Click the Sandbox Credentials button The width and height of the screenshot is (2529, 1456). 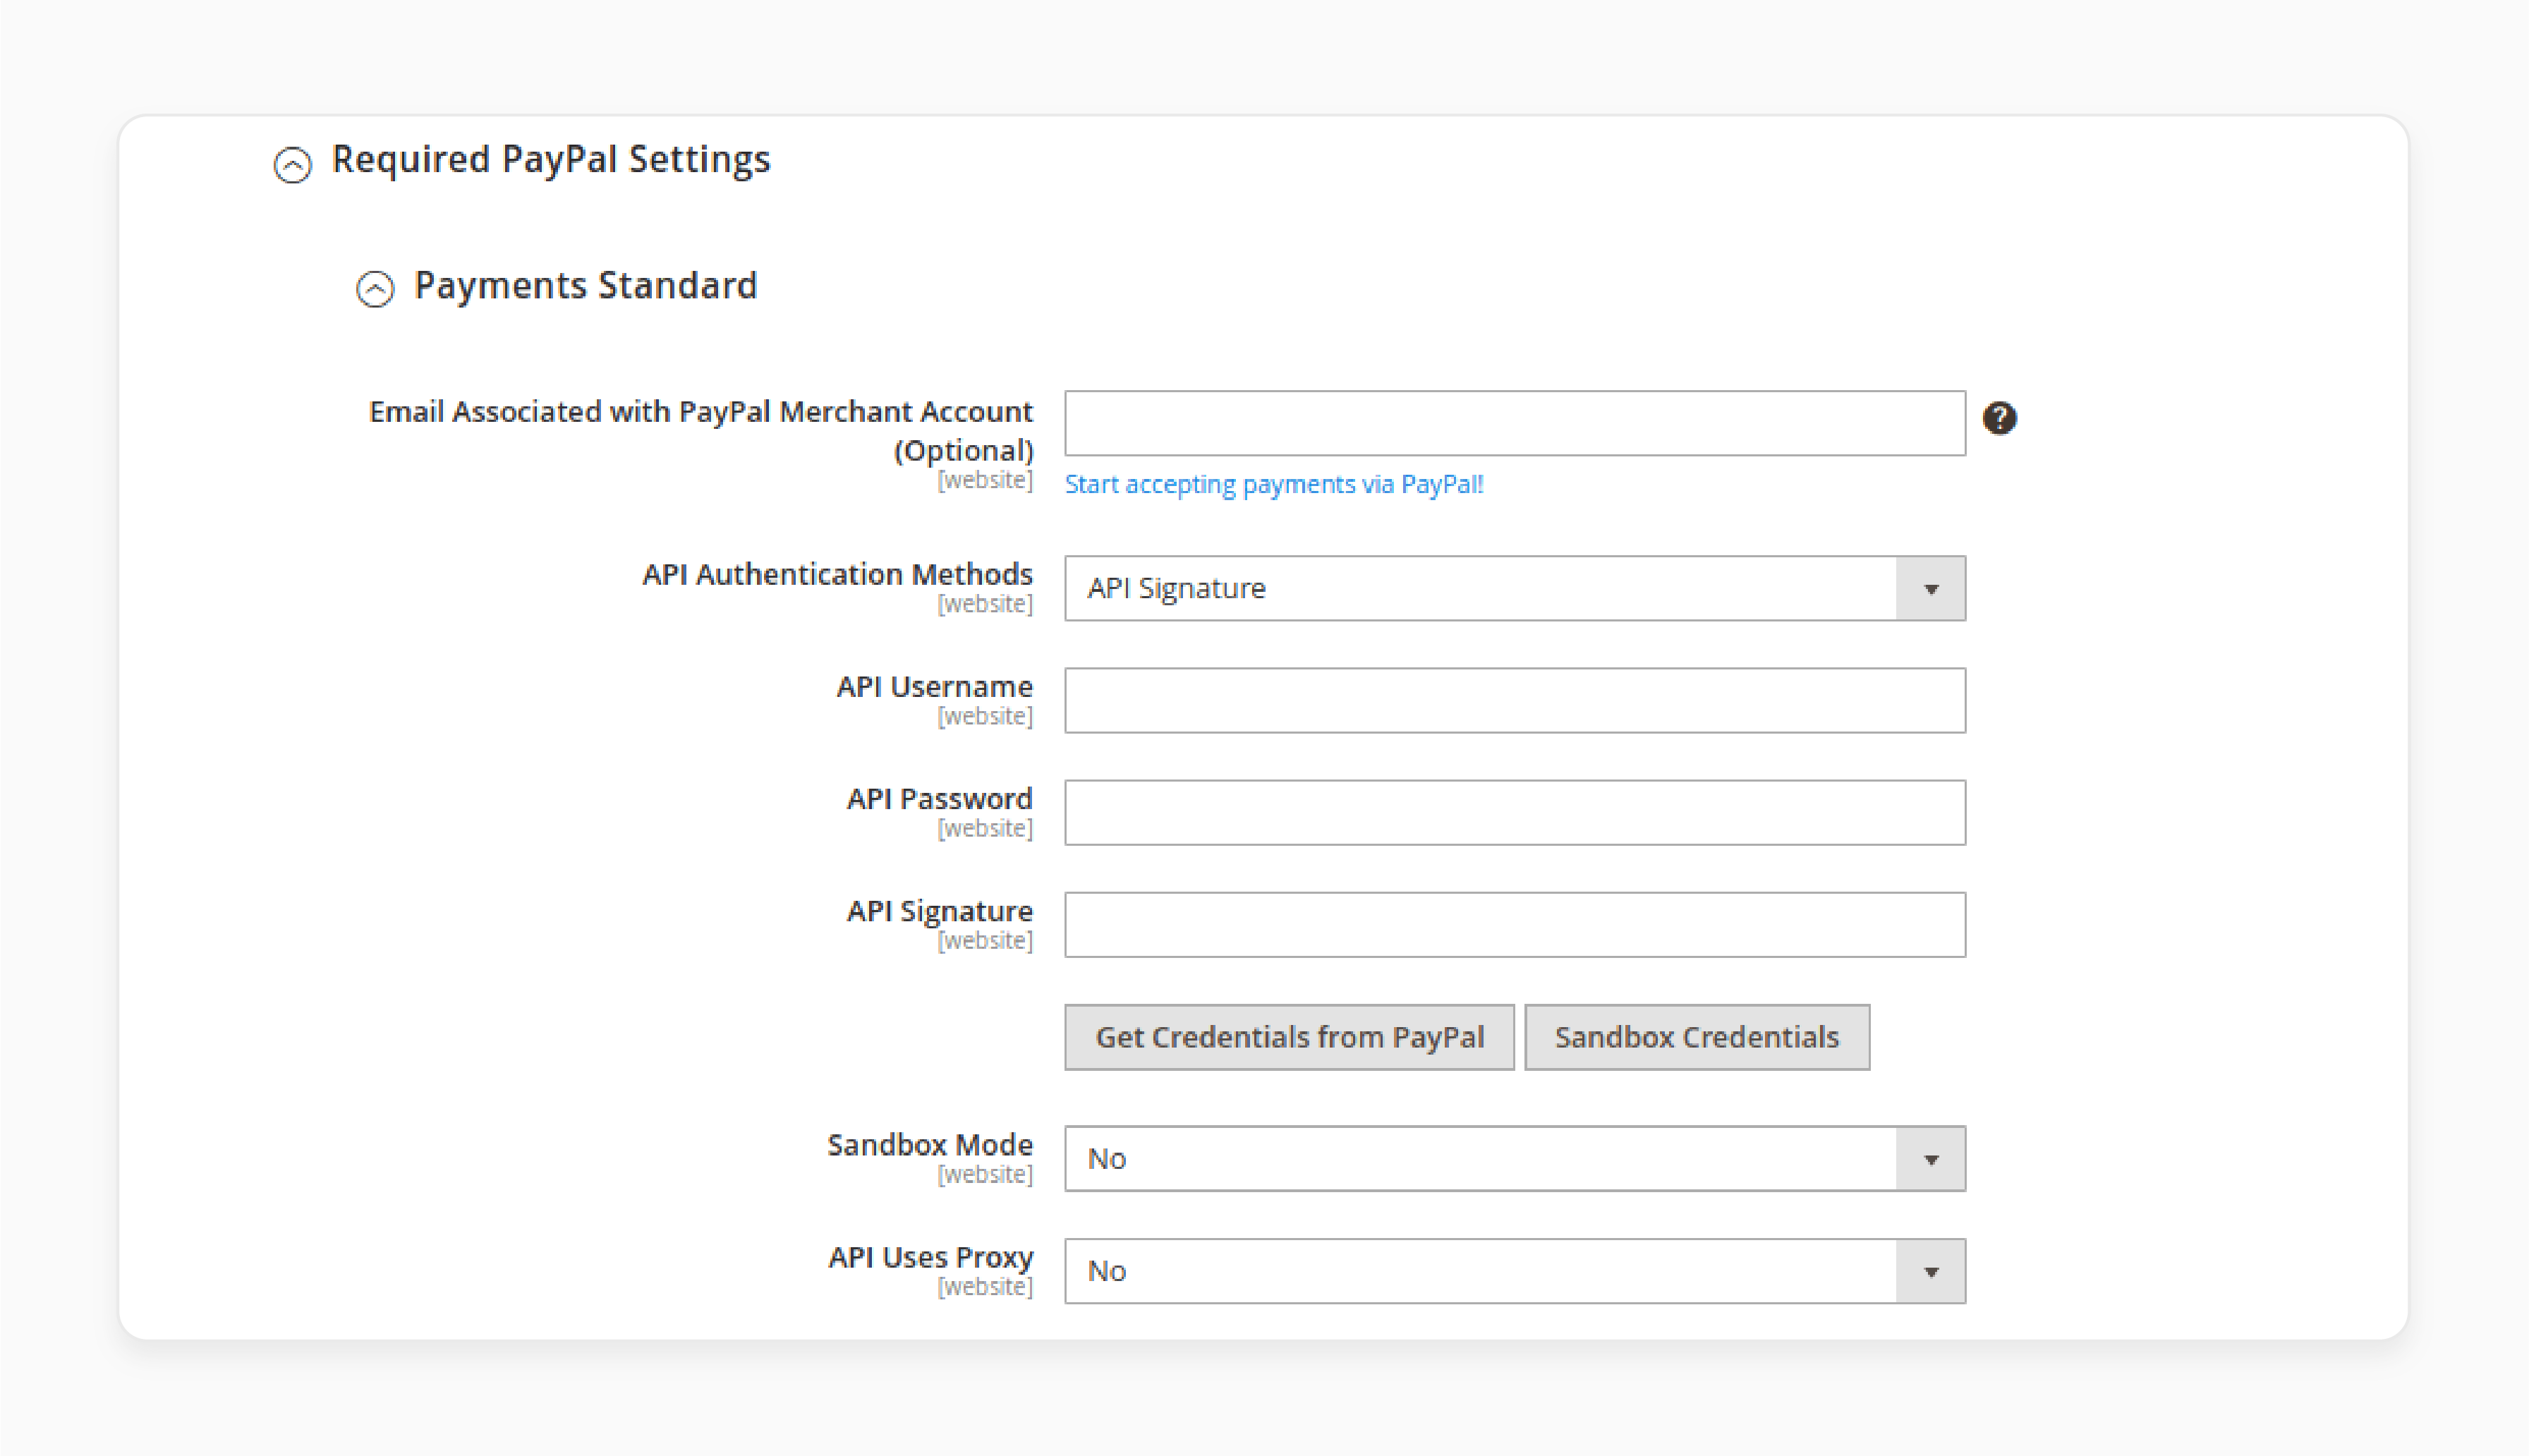pyautogui.click(x=1696, y=1037)
